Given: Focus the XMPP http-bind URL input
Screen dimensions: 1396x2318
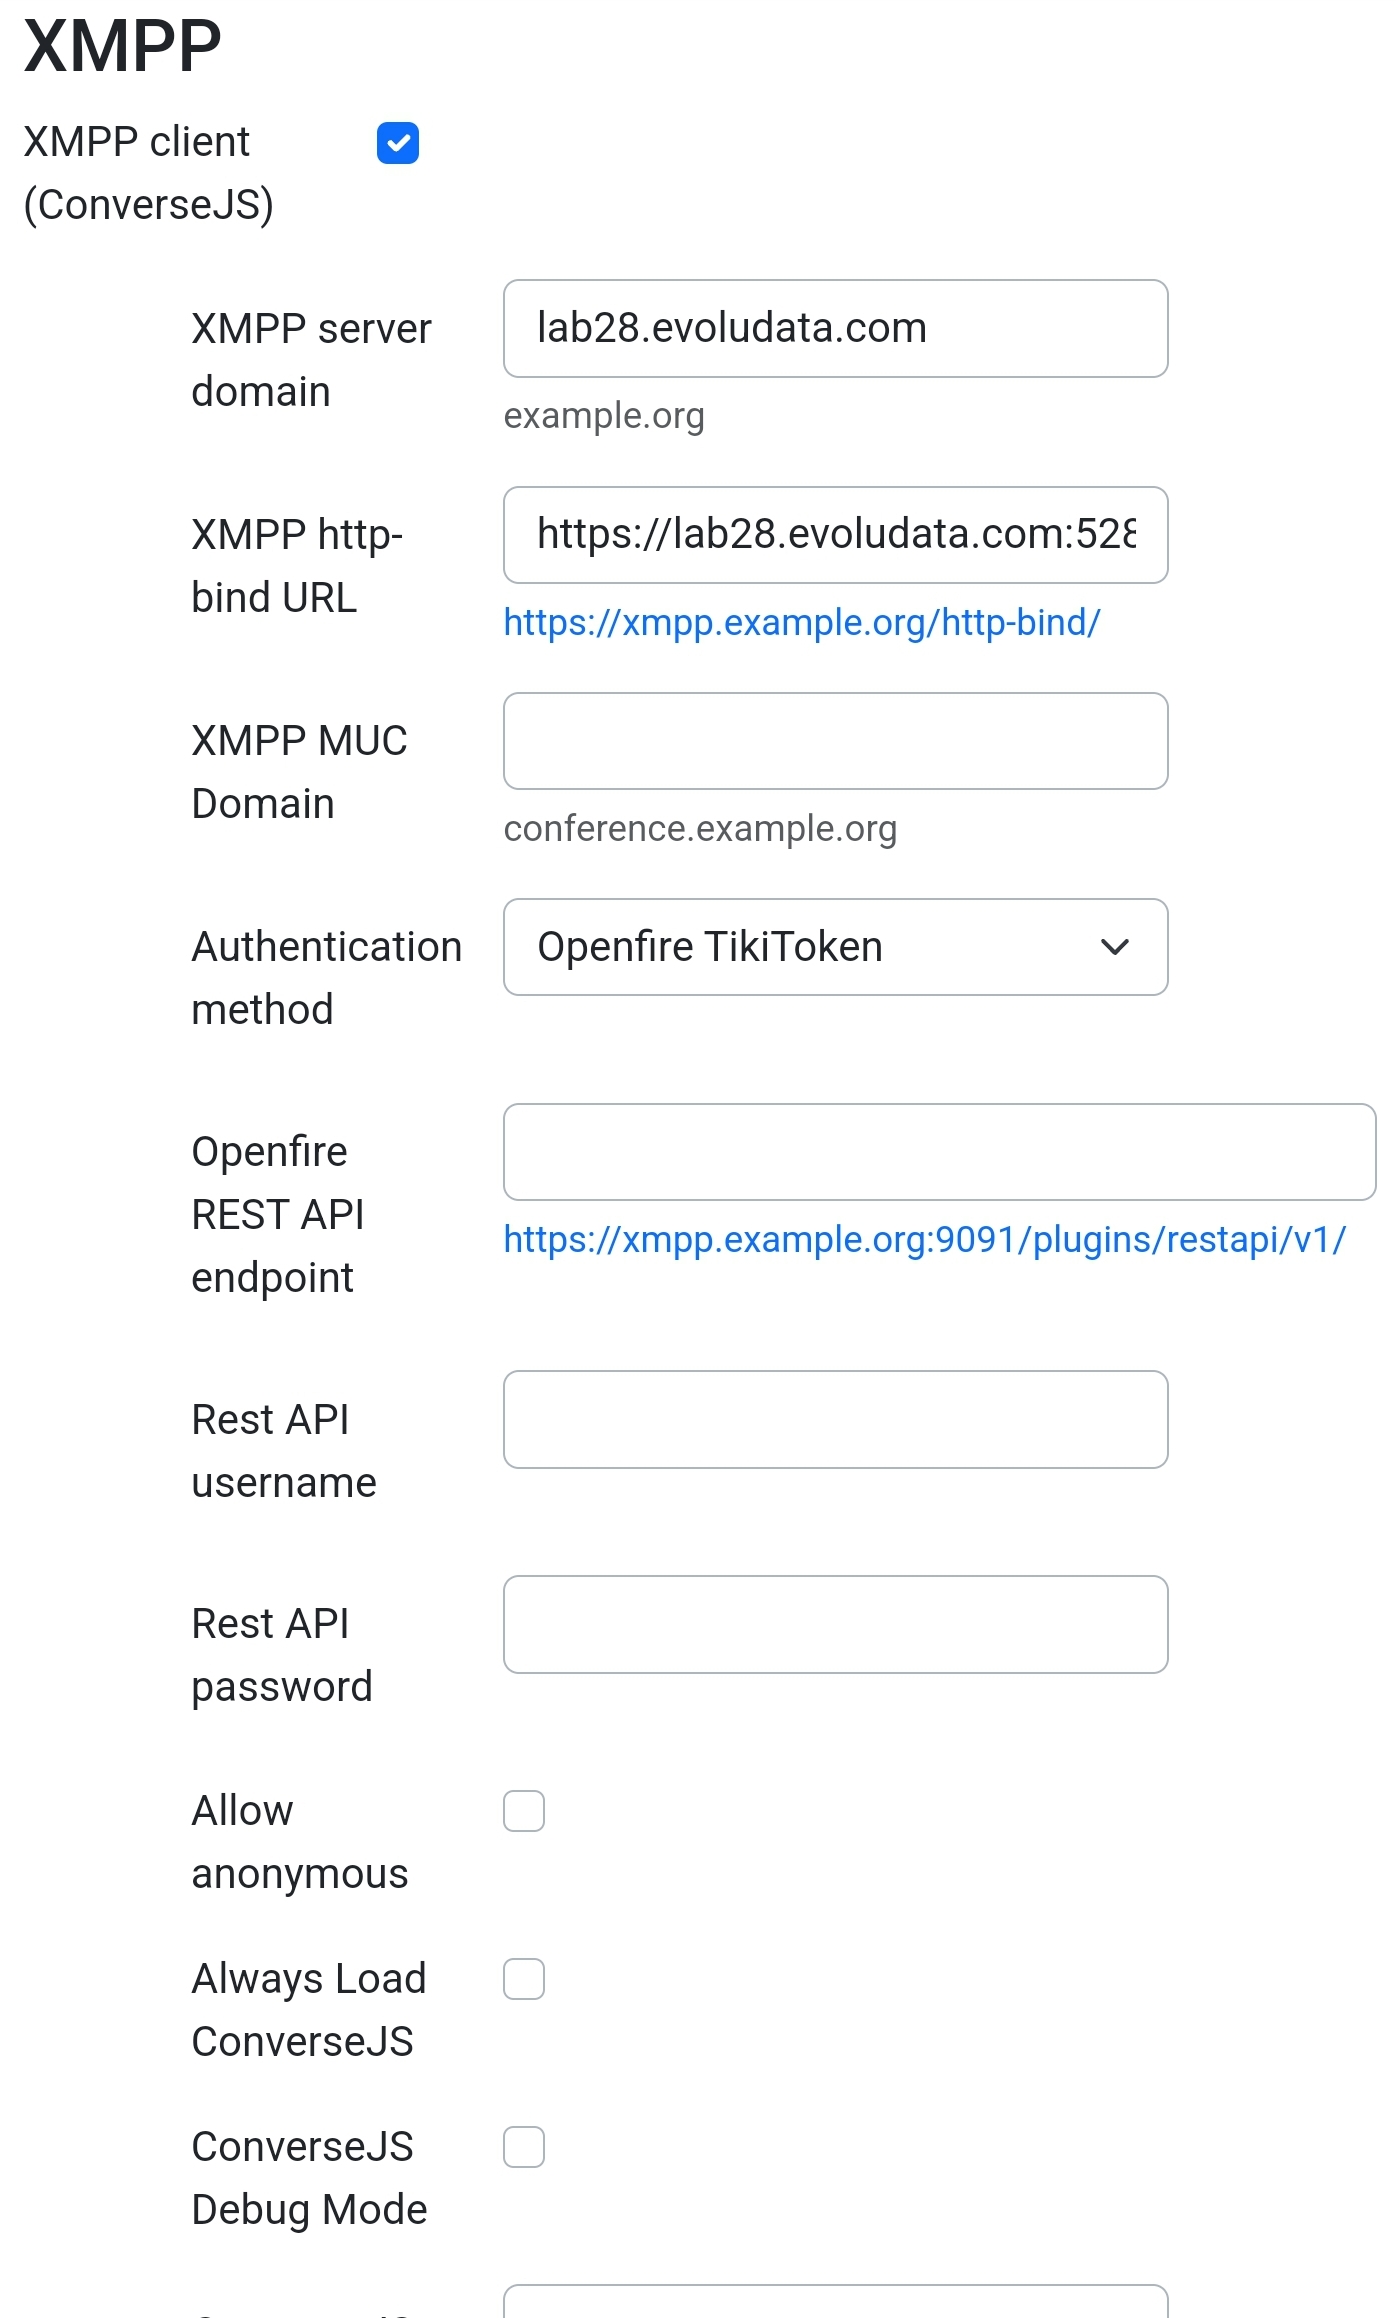Looking at the screenshot, I should pos(836,535).
